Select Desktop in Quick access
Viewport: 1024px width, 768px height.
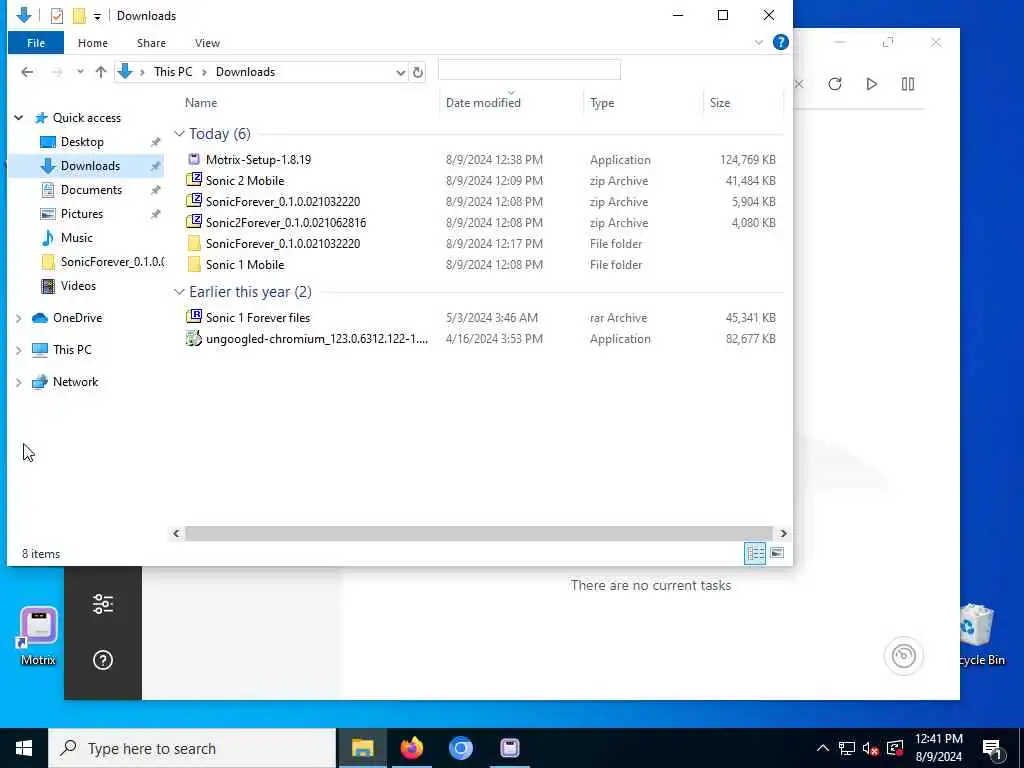click(x=82, y=142)
